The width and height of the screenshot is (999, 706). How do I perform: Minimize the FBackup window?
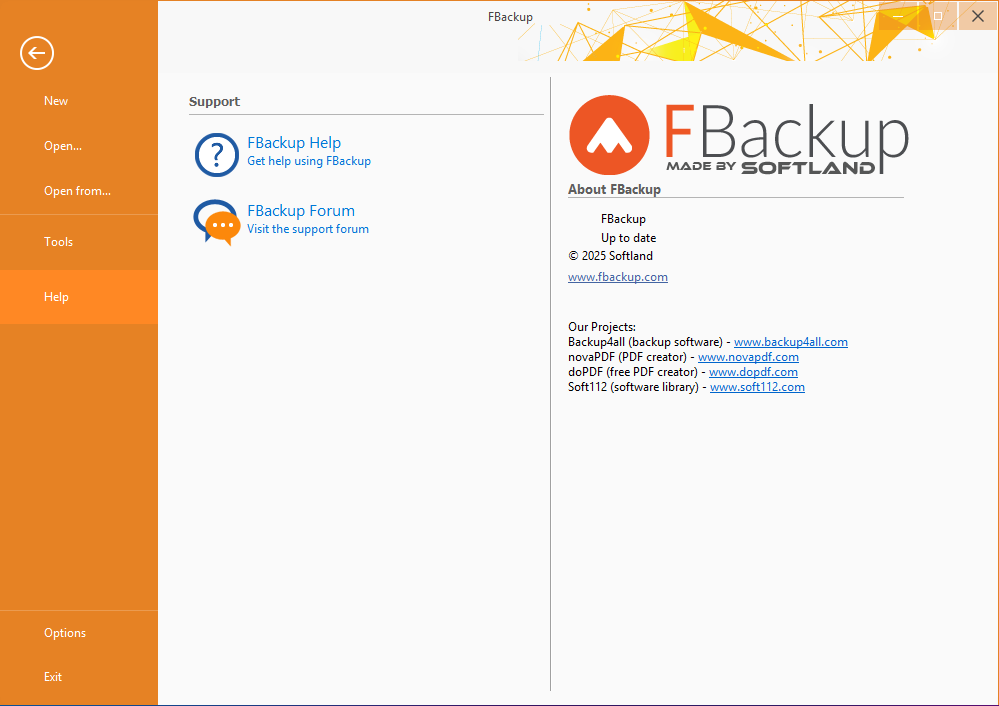pyautogui.click(x=898, y=16)
